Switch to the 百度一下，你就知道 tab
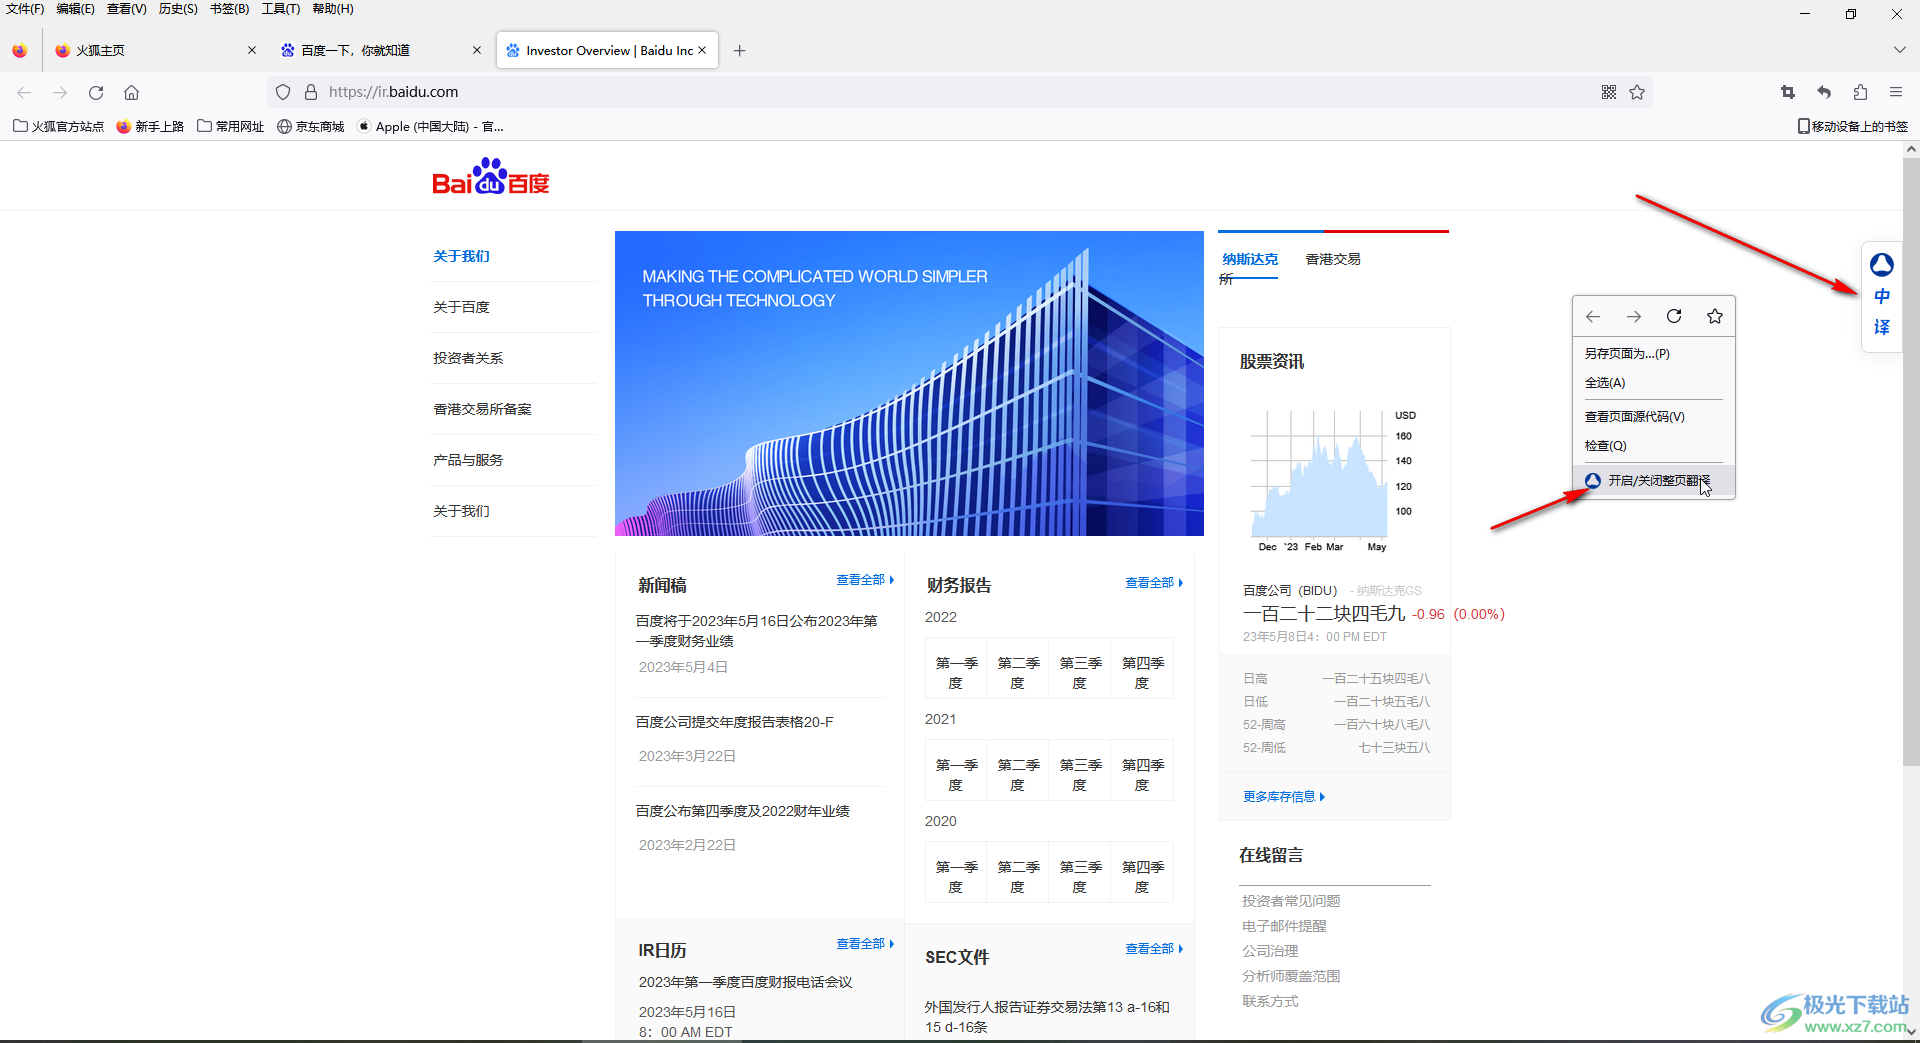1920x1043 pixels. [x=381, y=50]
